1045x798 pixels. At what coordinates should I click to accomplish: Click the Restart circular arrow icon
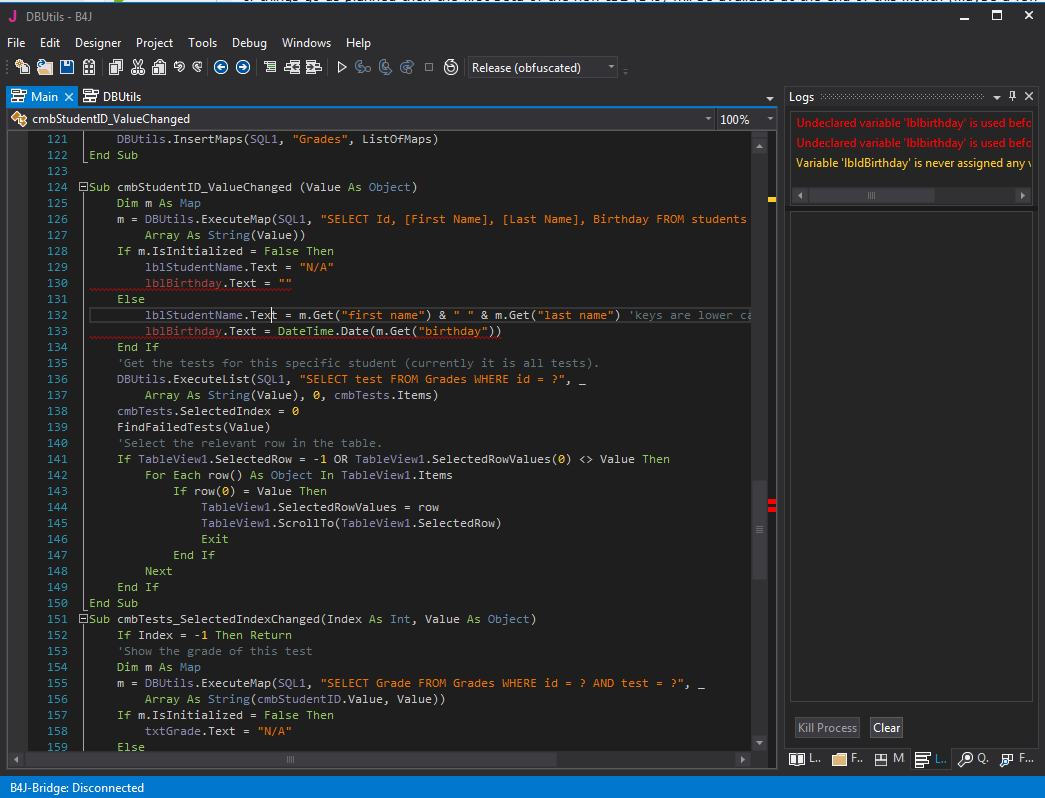[451, 68]
